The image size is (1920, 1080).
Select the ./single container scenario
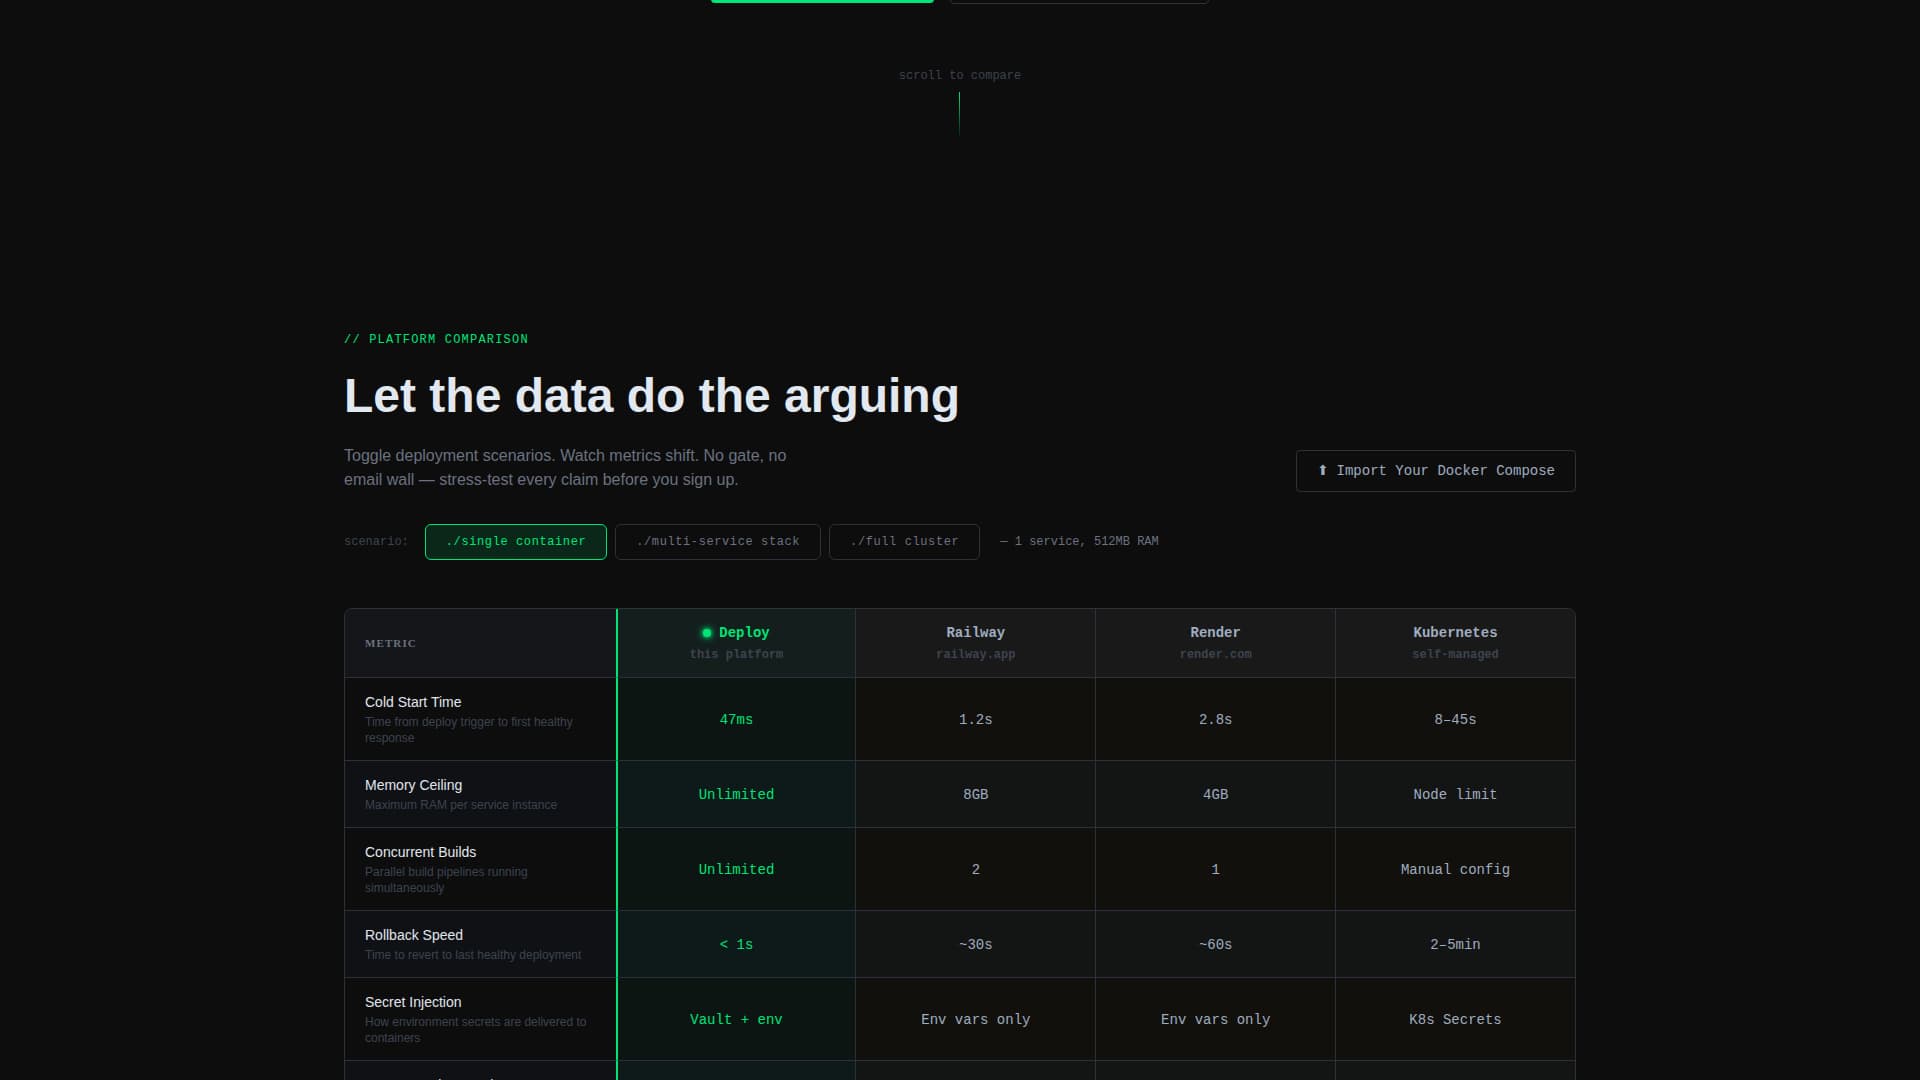(515, 542)
